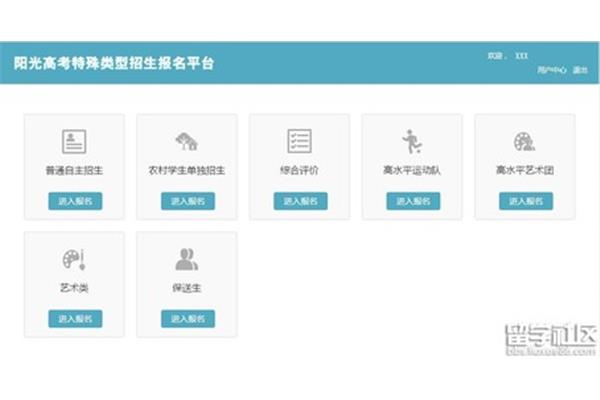The width and height of the screenshot is (600, 400).
Task: Click the 农村学生单独招生 house icon
Action: pos(187,141)
